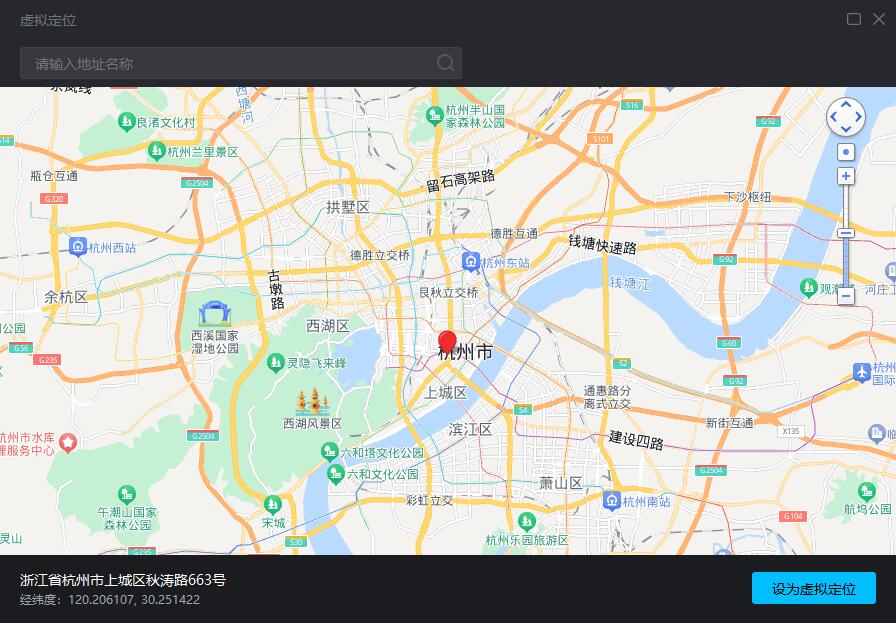Click the zoom-out minus icon
Screen dimensions: 896x623
[846, 295]
